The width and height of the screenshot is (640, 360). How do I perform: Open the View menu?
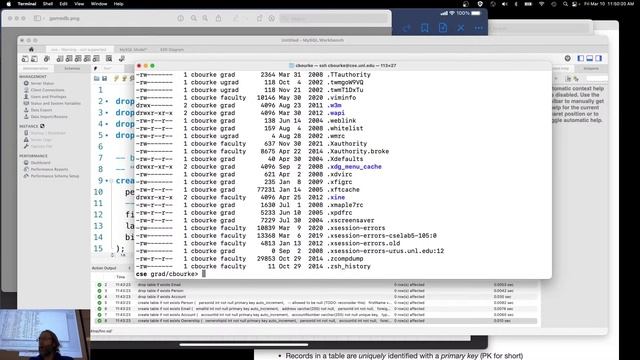(79, 4)
